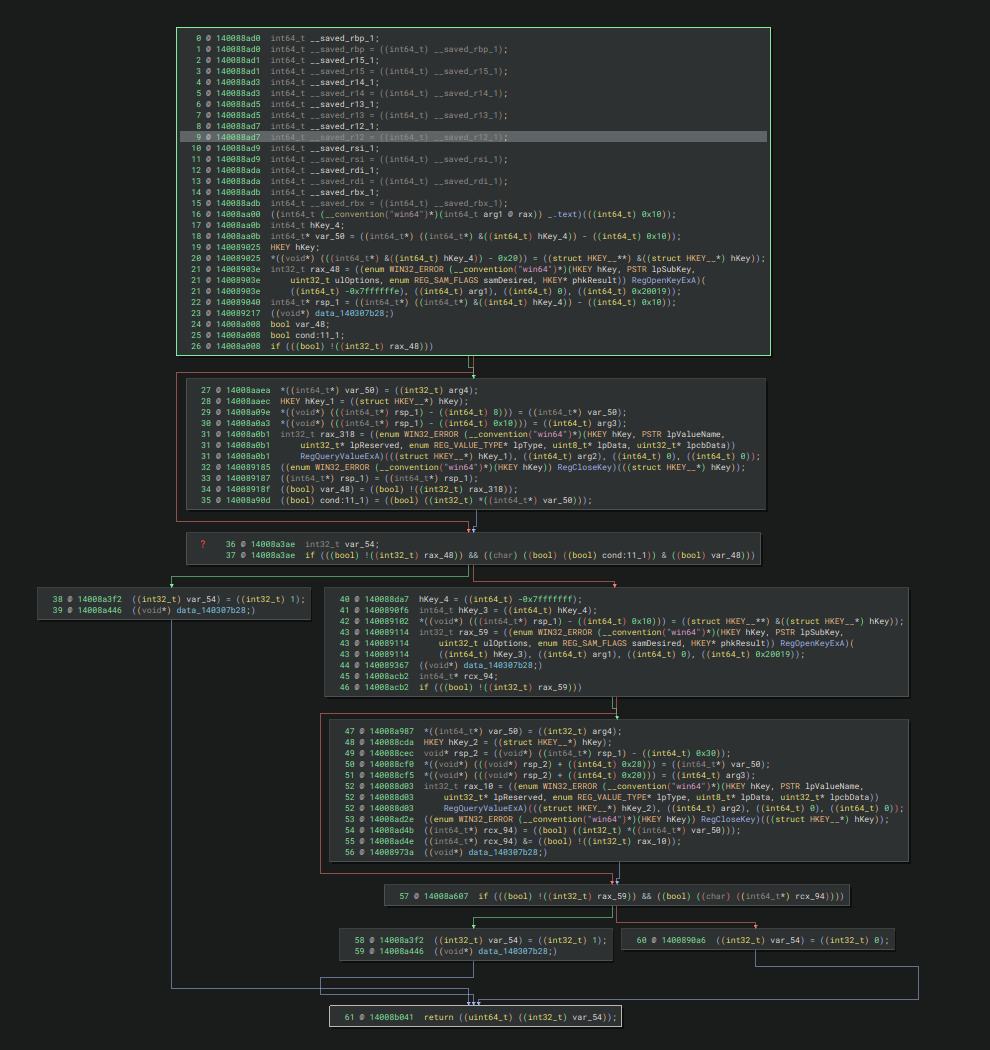
Task: Click address 14008b041 of return block
Action: 391,1017
